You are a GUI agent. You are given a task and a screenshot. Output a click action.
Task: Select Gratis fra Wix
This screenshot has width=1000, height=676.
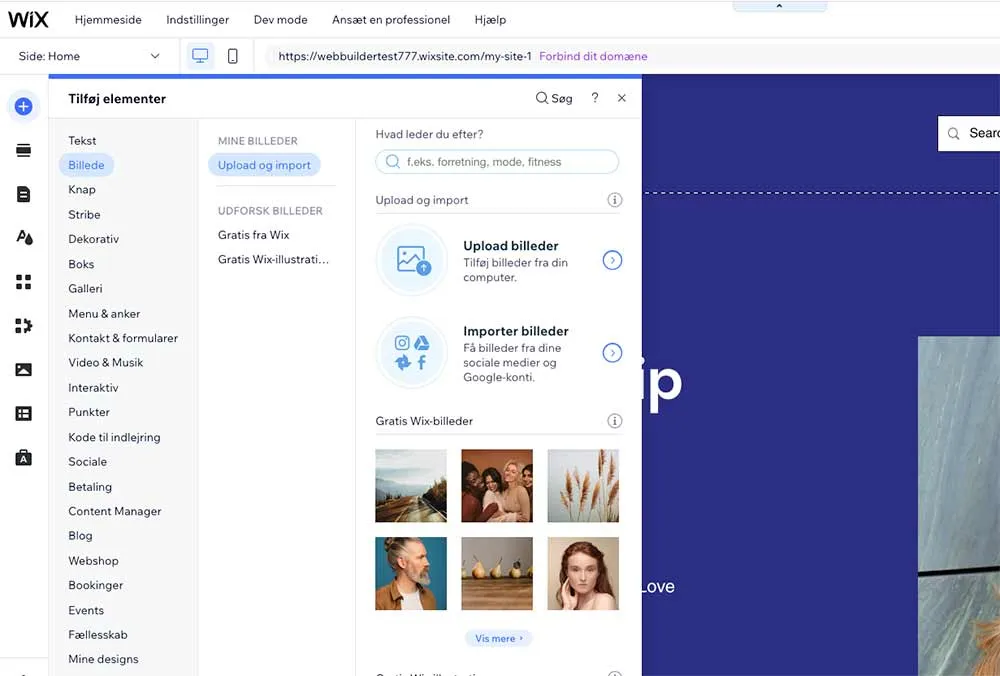[x=254, y=235]
